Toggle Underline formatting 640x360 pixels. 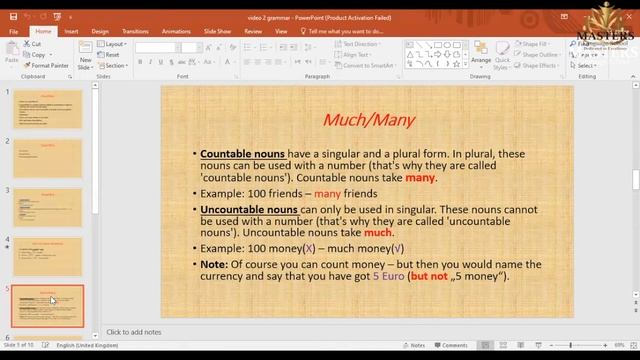161,62
